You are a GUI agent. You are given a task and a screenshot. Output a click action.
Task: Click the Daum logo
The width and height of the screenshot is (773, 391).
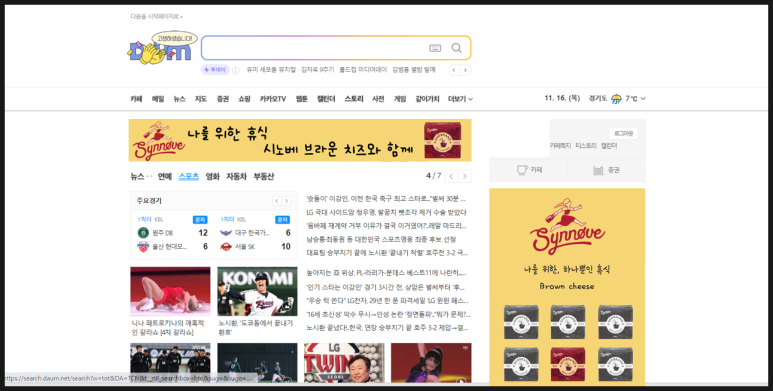click(x=160, y=48)
